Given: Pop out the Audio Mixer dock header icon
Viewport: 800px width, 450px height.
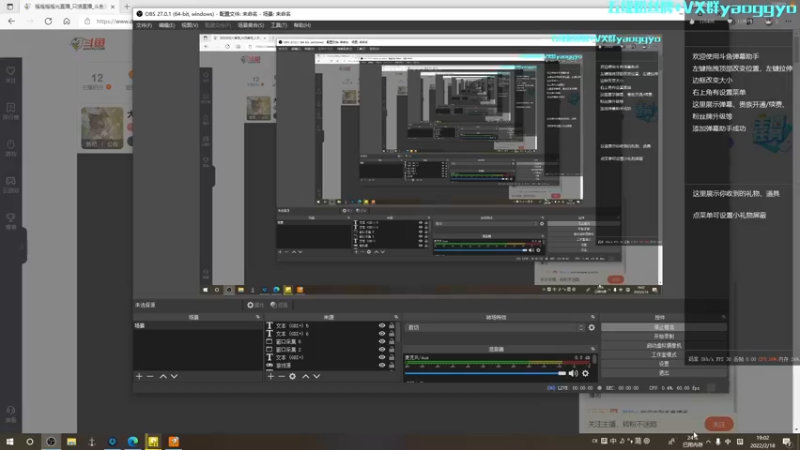Looking at the screenshot, I should (593, 349).
